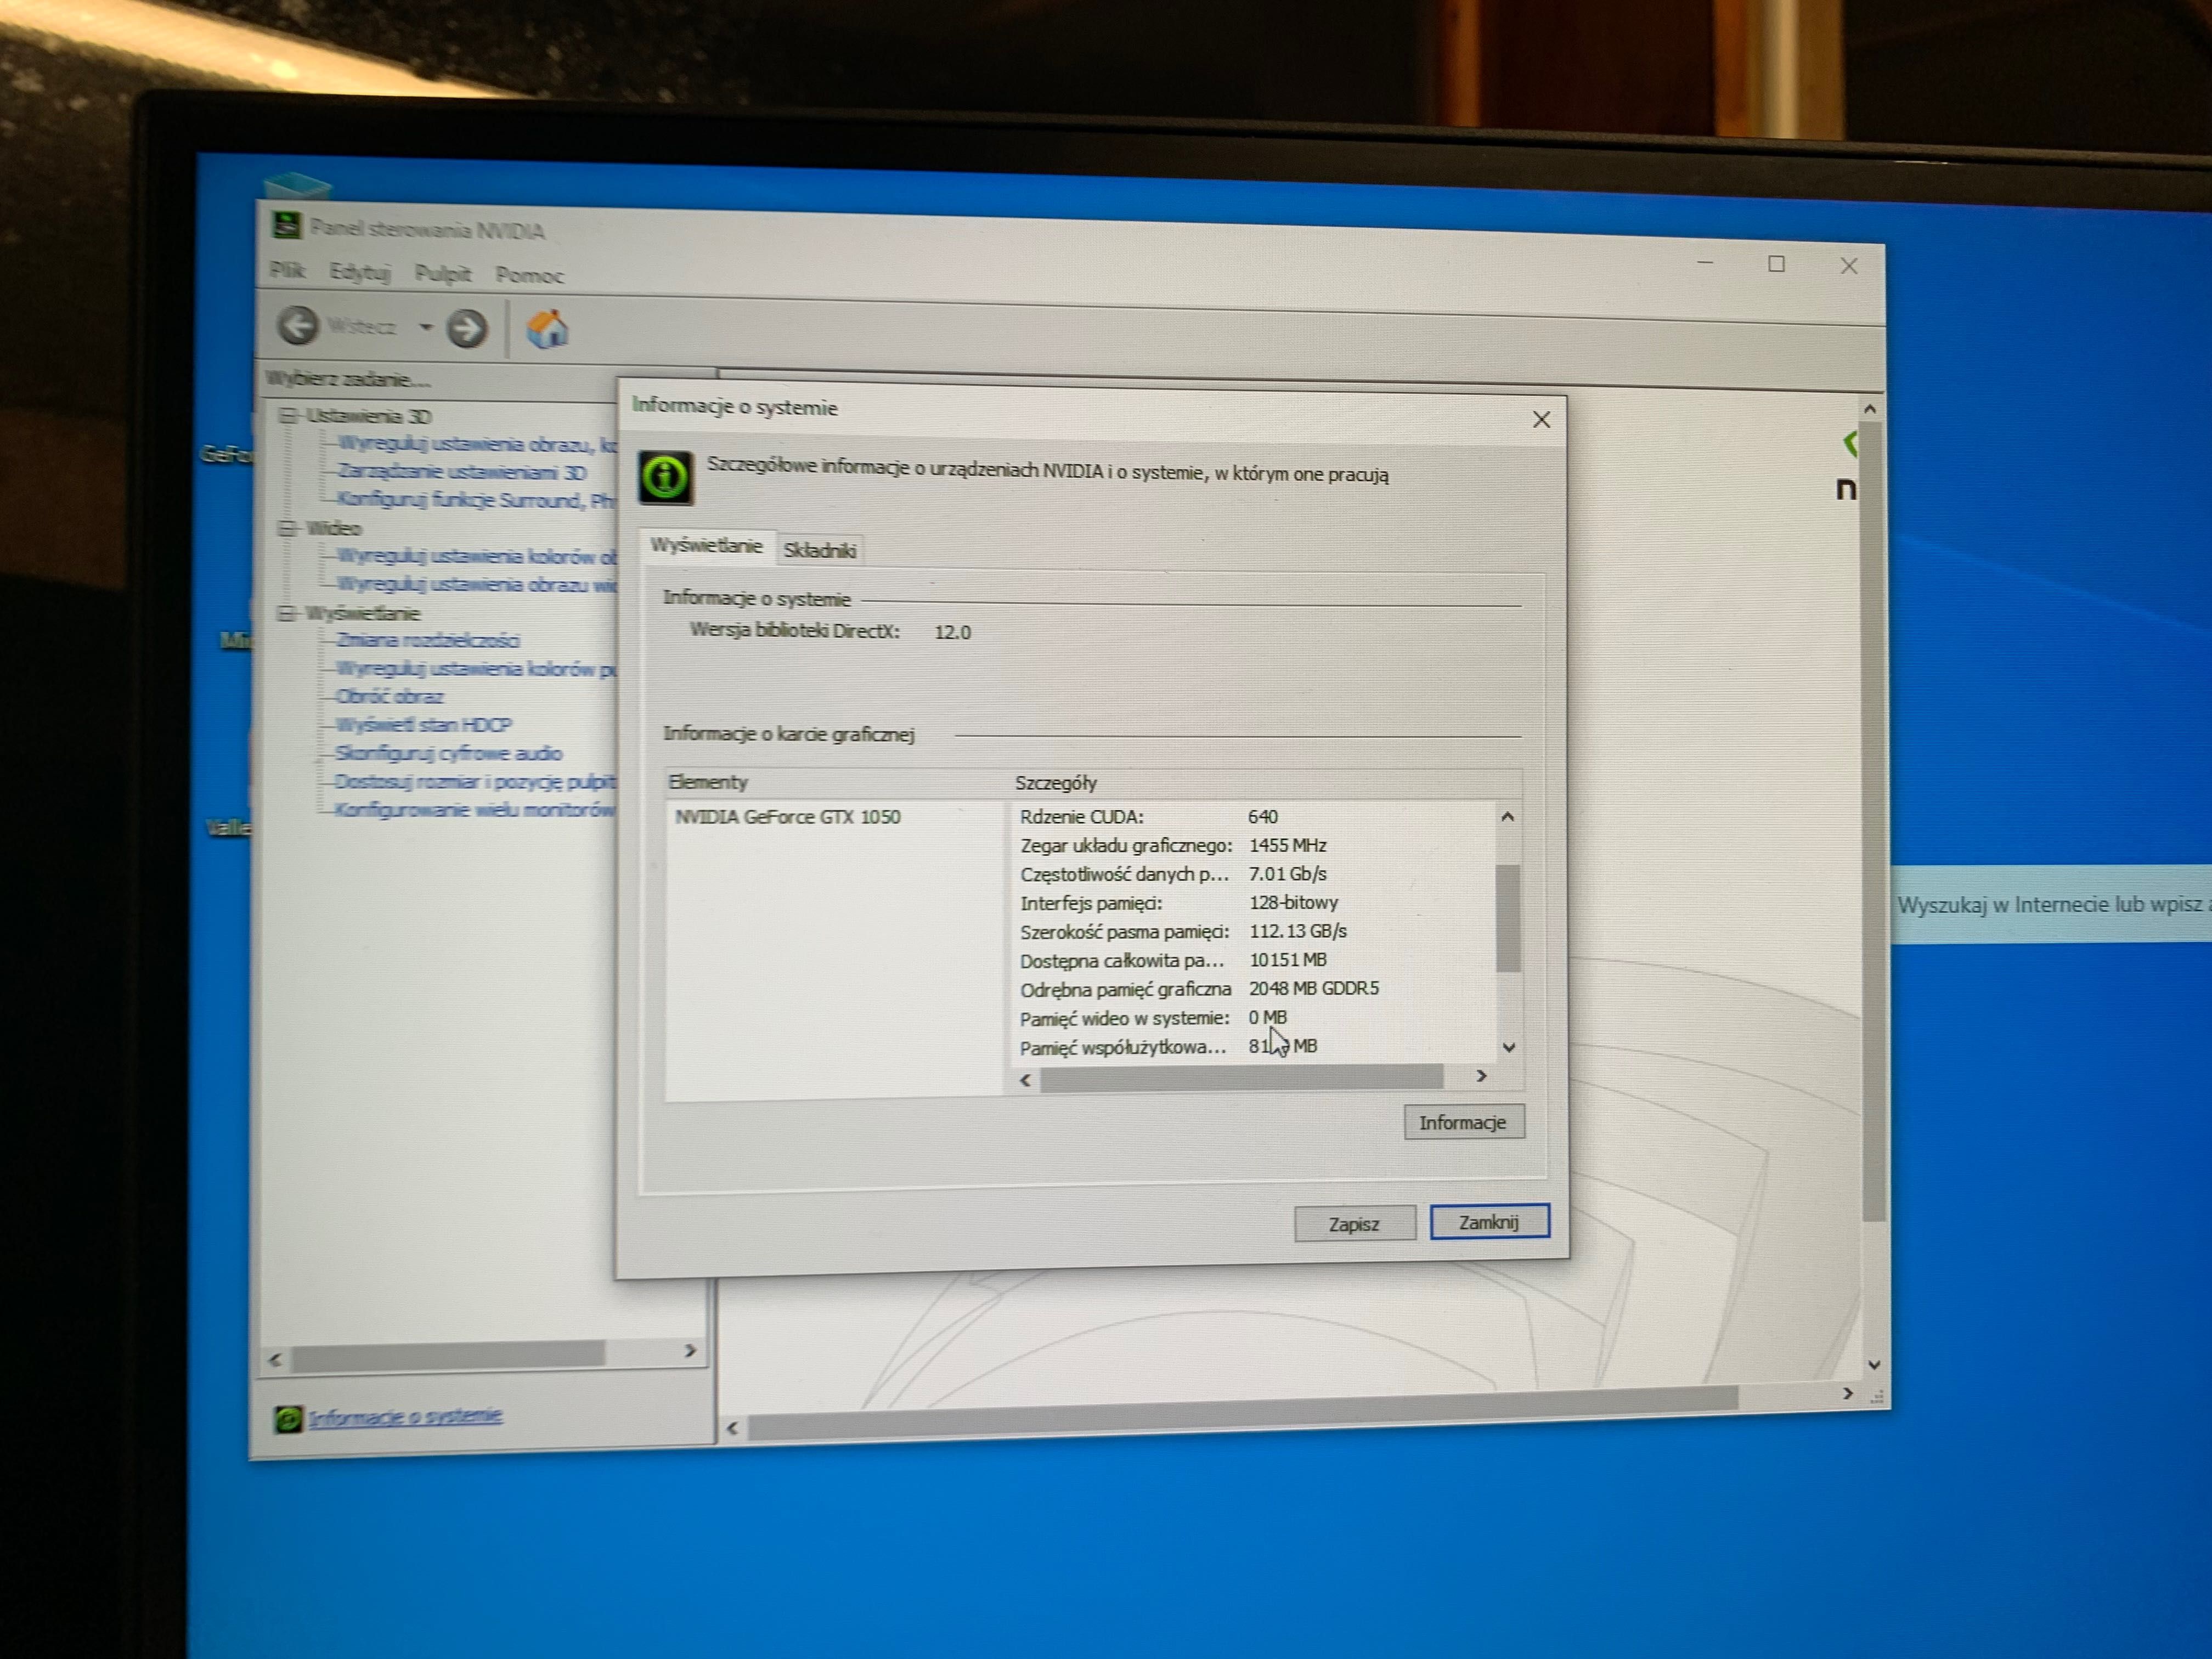
Task: Click the green info icon in dialog
Action: (665, 478)
